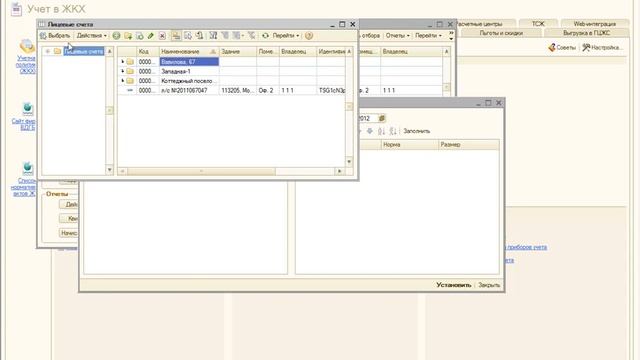Expand the Западная-1 folder row
Screen dimensions: 640x360
tap(122, 71)
